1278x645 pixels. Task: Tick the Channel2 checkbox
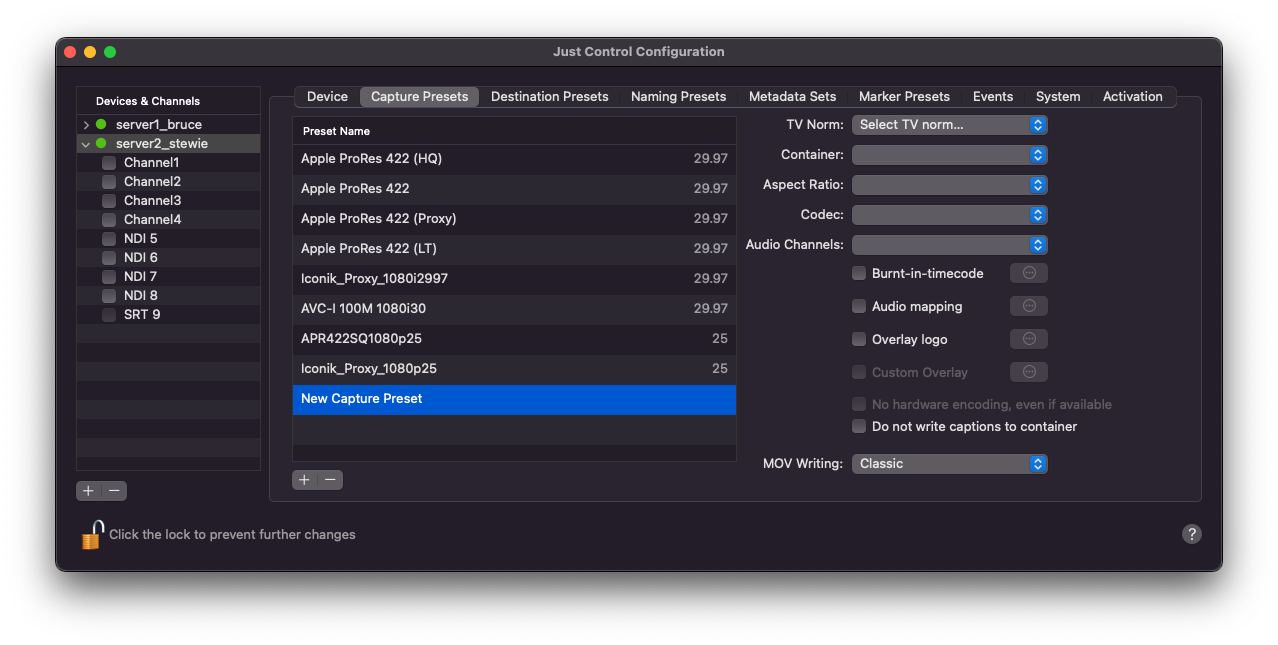click(109, 182)
